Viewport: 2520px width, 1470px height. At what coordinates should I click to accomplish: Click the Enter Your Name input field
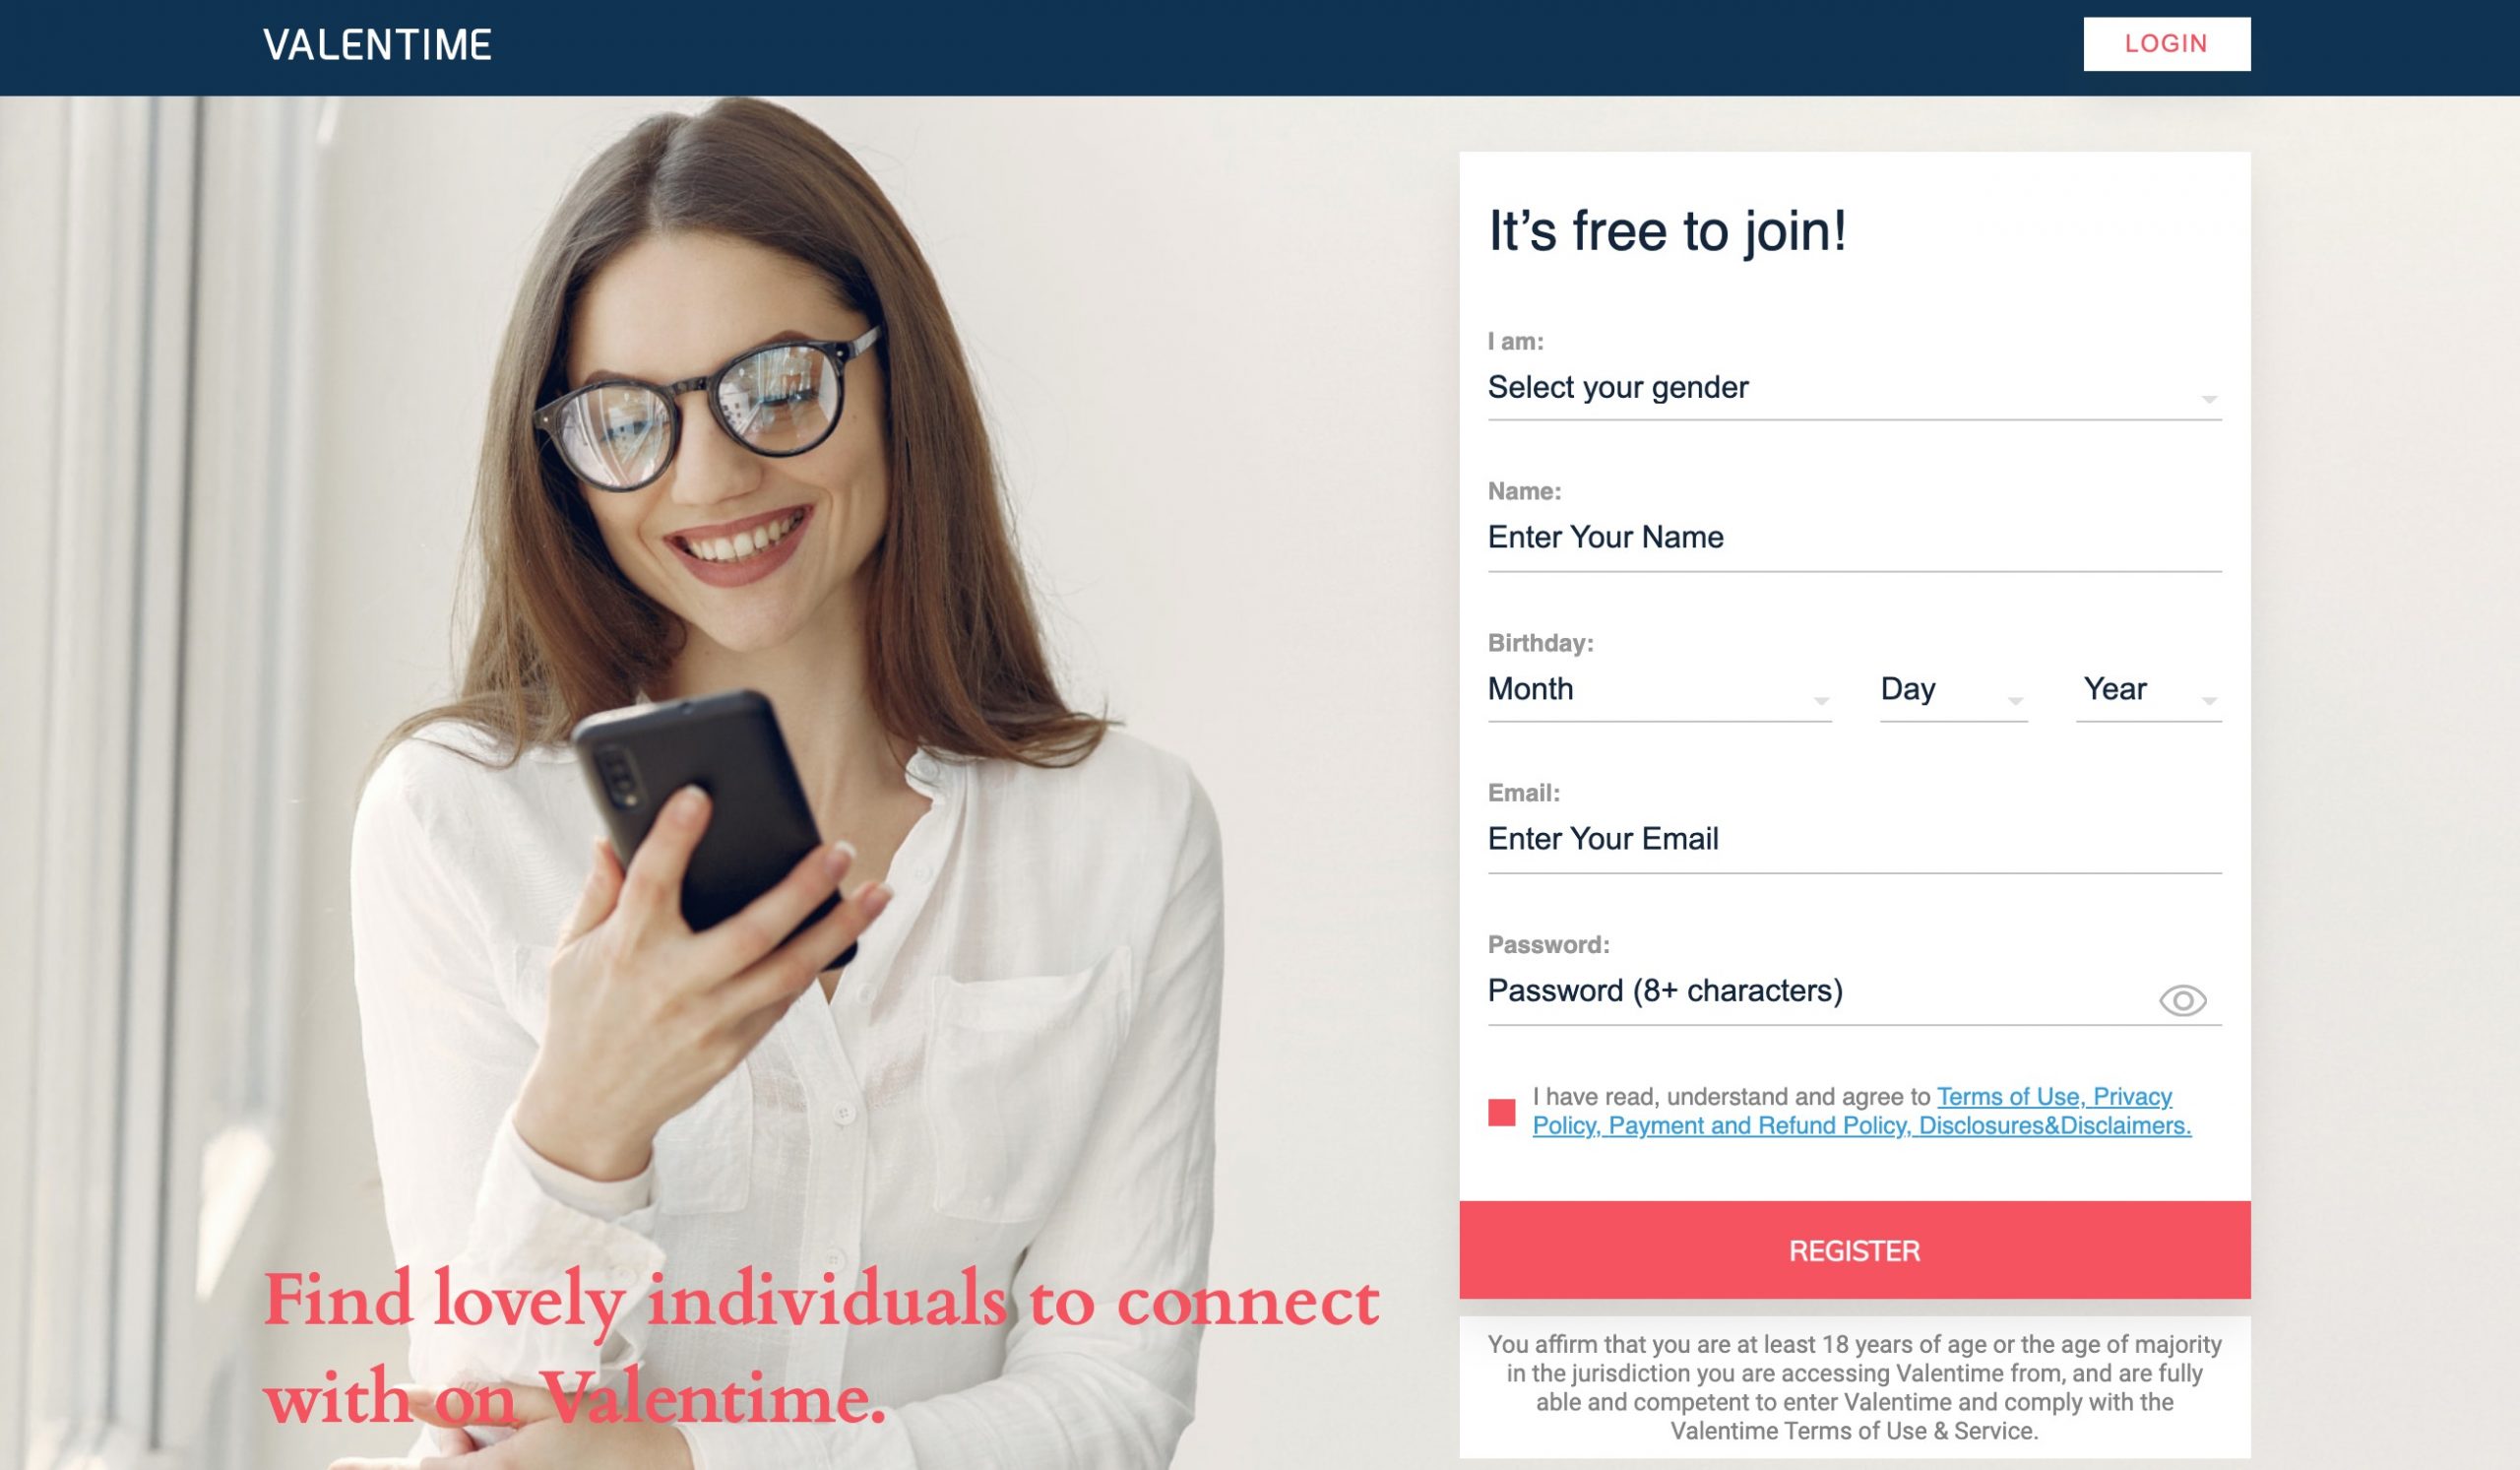click(x=1854, y=538)
